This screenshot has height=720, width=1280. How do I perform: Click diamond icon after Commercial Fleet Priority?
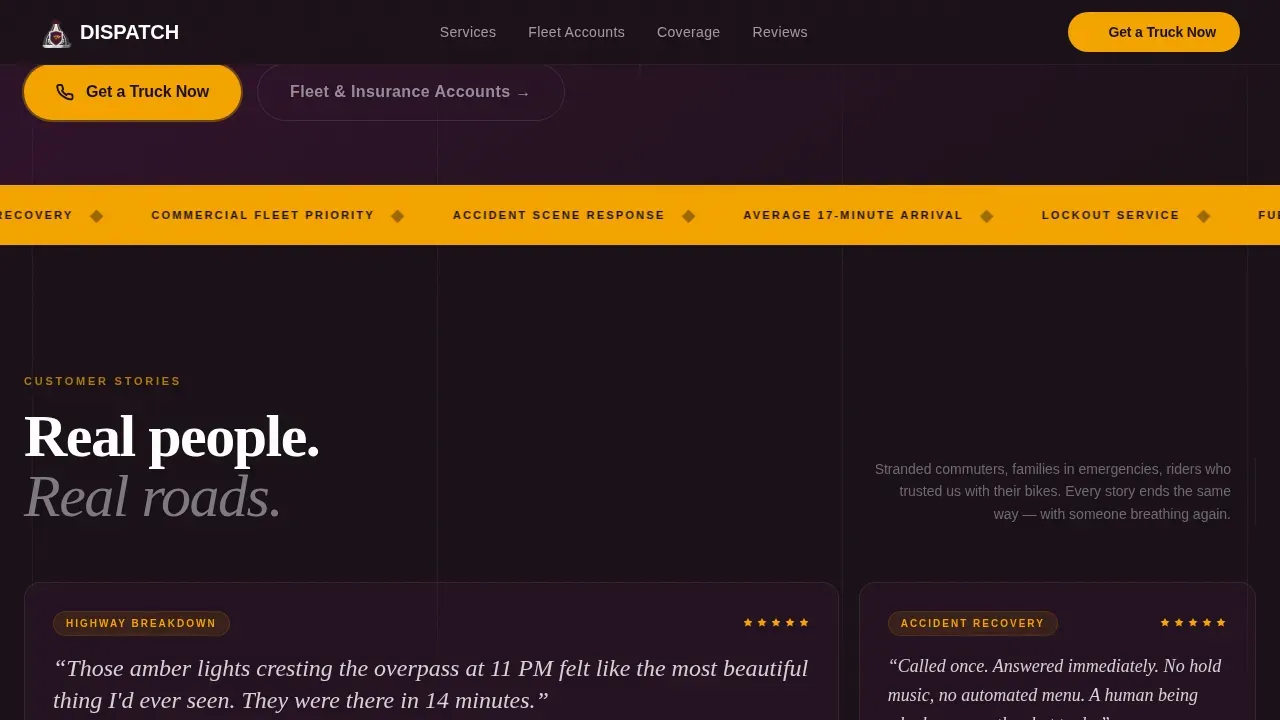pyautogui.click(x=397, y=216)
